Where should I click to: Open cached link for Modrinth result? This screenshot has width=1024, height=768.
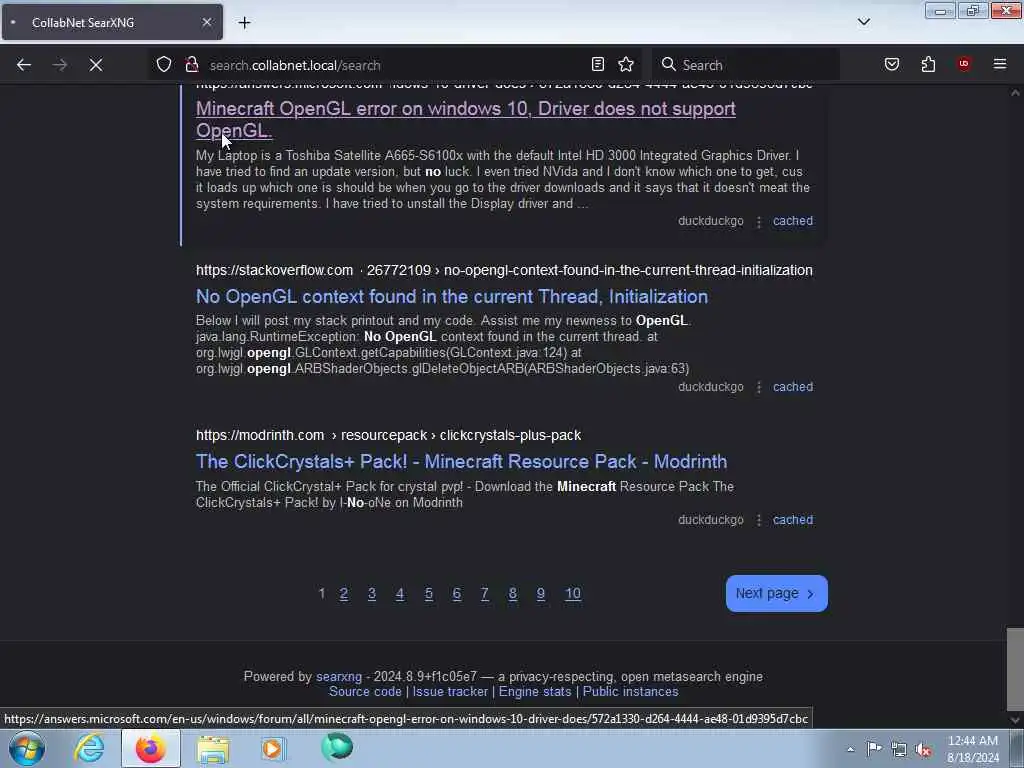793,520
